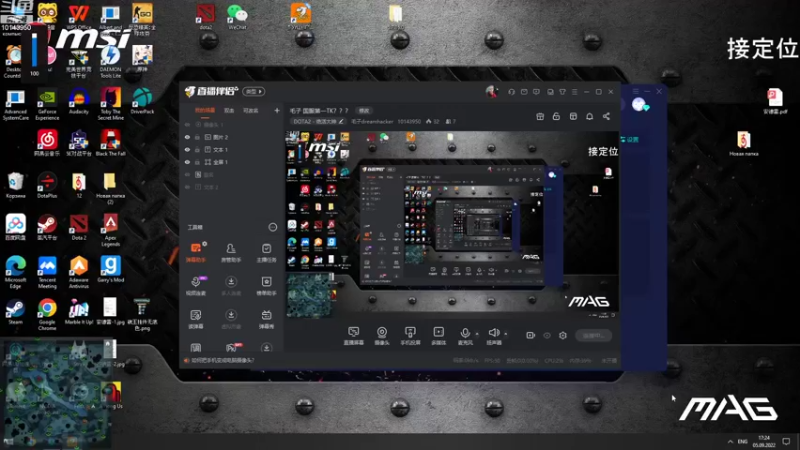Add a 直播屏幕 screen capture source

(x=354, y=336)
